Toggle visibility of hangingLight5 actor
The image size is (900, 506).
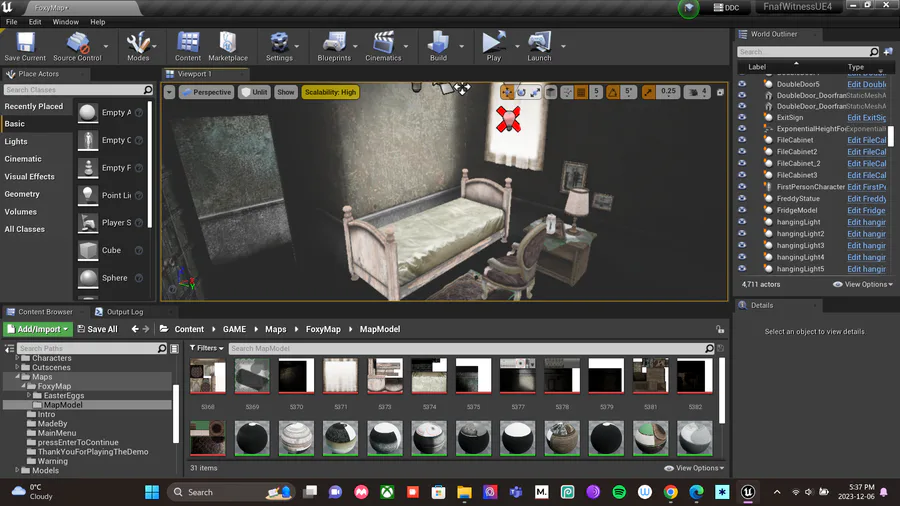coord(742,268)
